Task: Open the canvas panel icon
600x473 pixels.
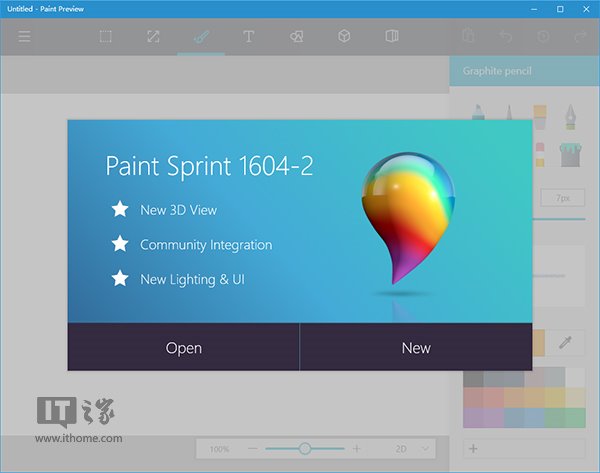Action: click(x=392, y=36)
